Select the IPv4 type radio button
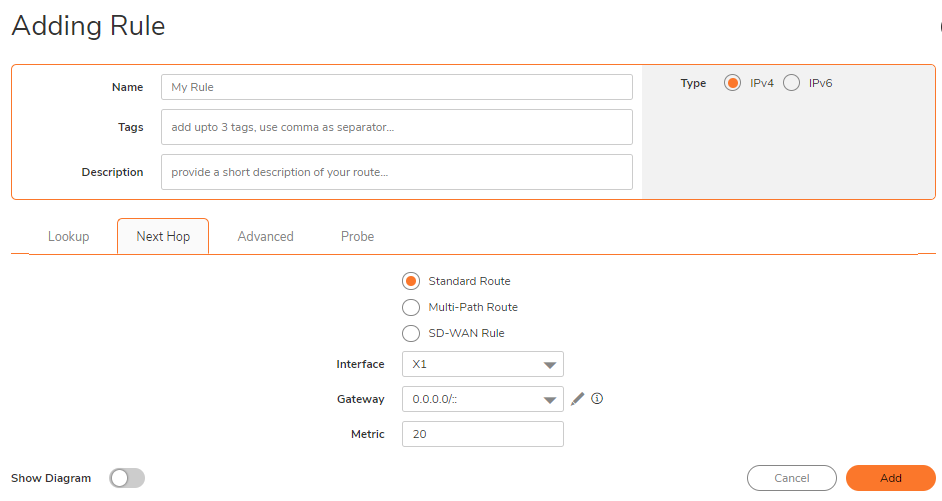This screenshot has width=942, height=501. (x=732, y=83)
